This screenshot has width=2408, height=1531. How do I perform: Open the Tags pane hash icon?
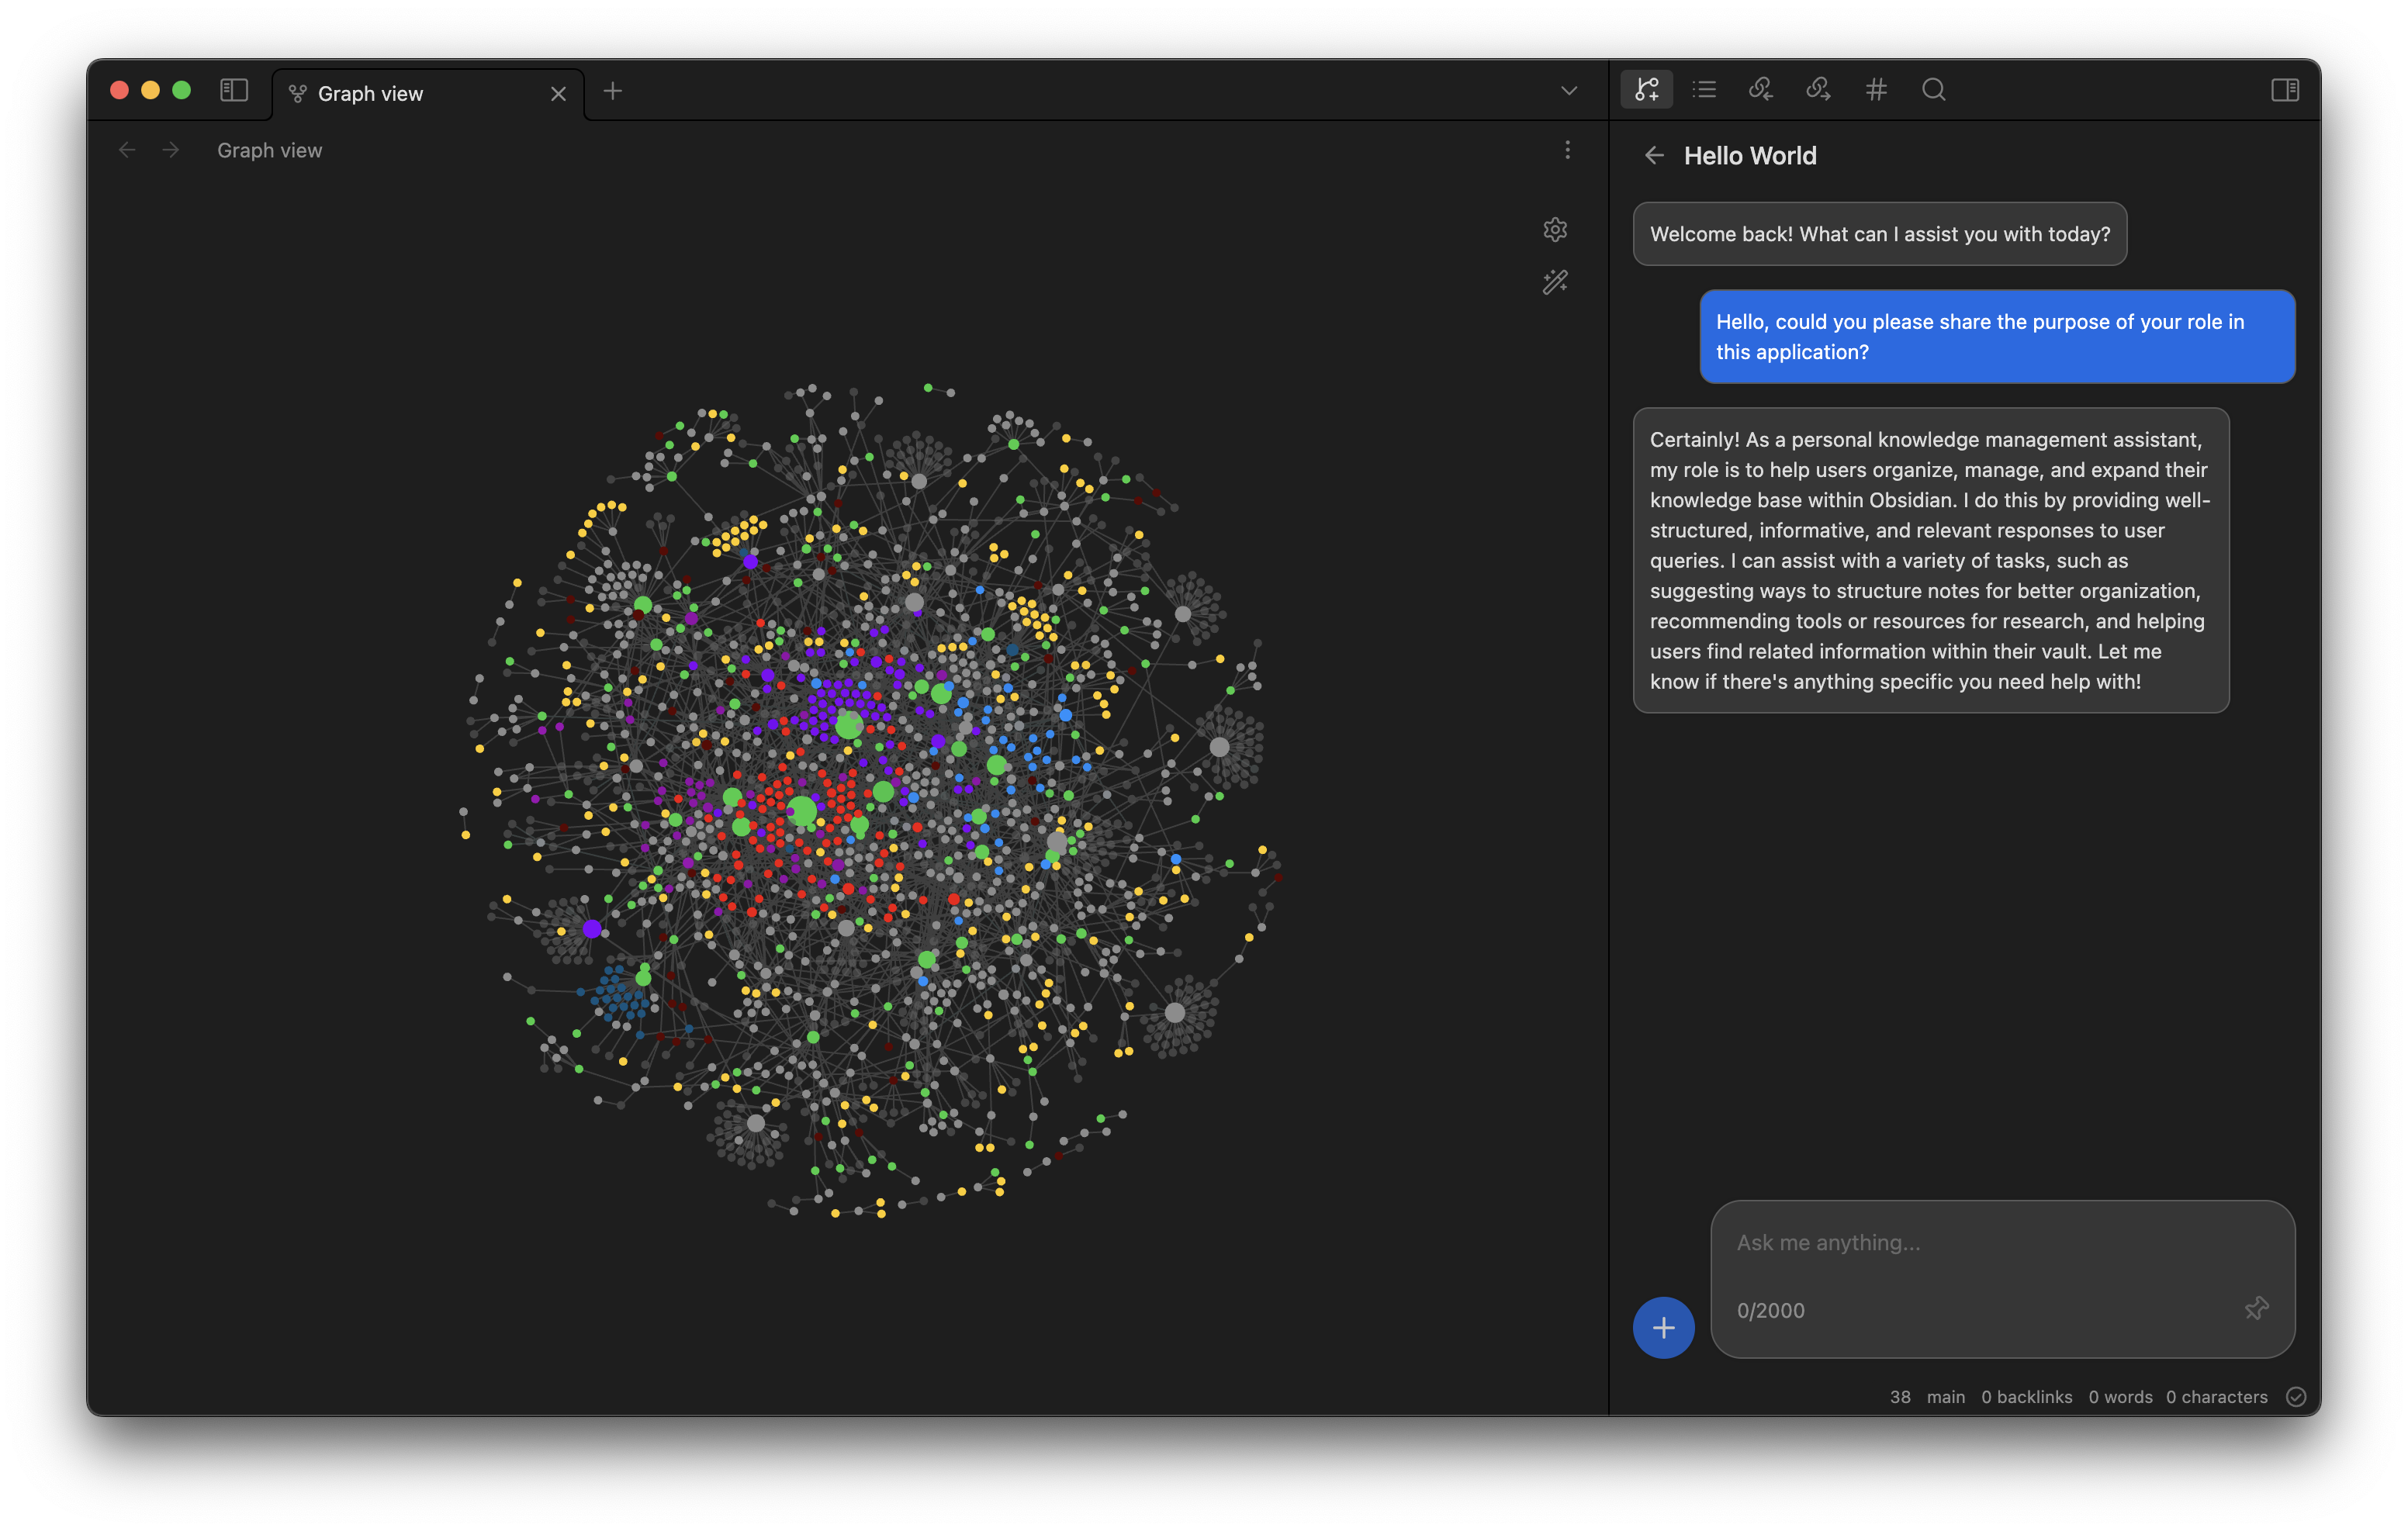click(1876, 90)
